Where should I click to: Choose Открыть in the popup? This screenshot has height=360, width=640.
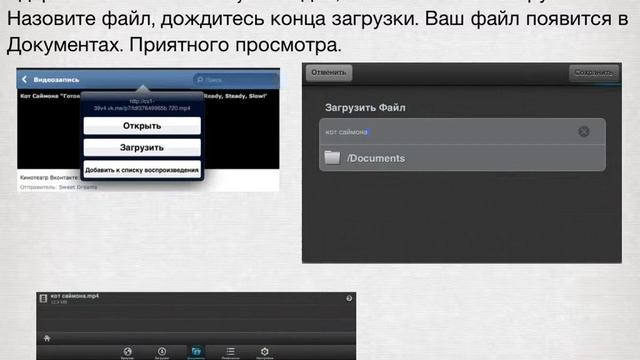pyautogui.click(x=142, y=126)
